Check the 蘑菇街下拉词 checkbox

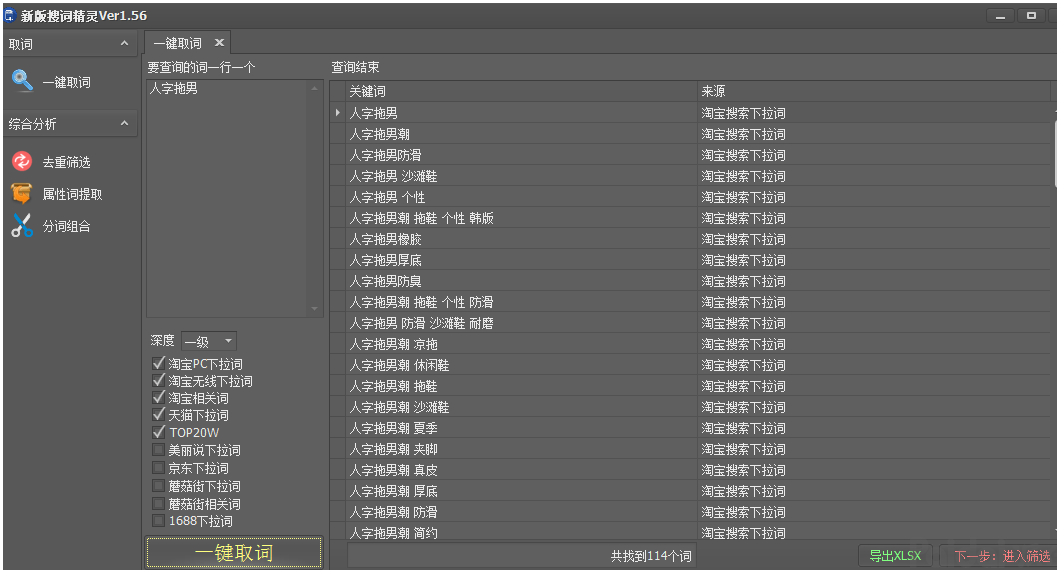point(158,486)
